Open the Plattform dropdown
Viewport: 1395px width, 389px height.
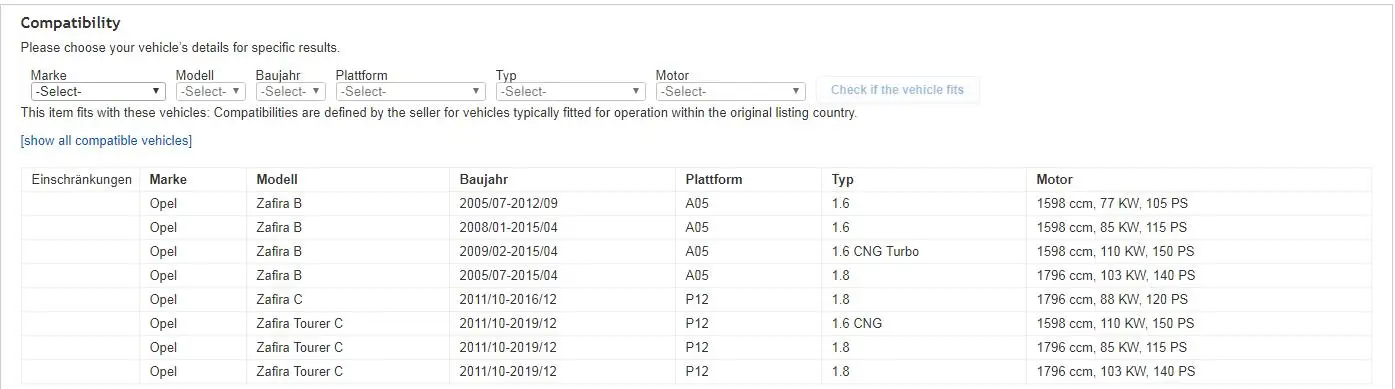pyautogui.click(x=410, y=91)
